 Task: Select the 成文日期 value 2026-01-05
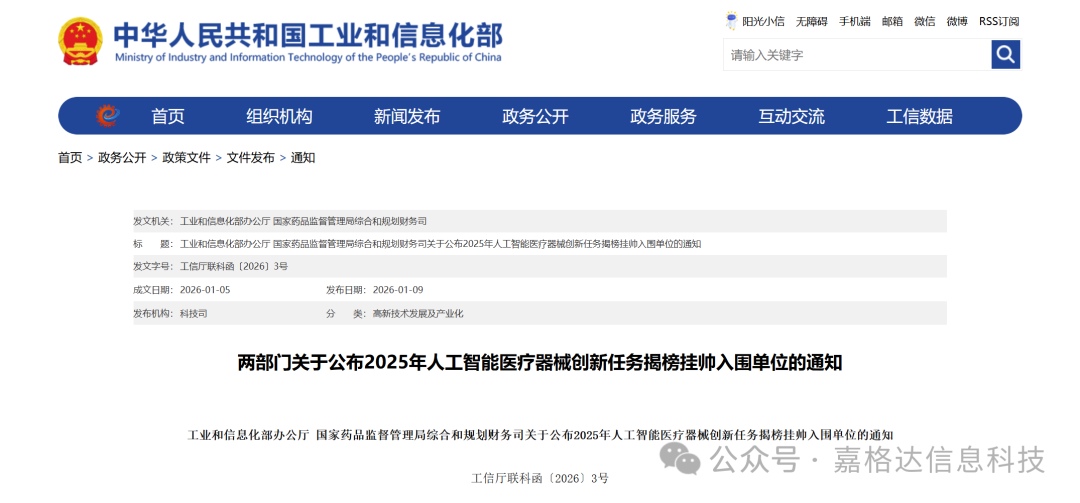click(x=205, y=289)
